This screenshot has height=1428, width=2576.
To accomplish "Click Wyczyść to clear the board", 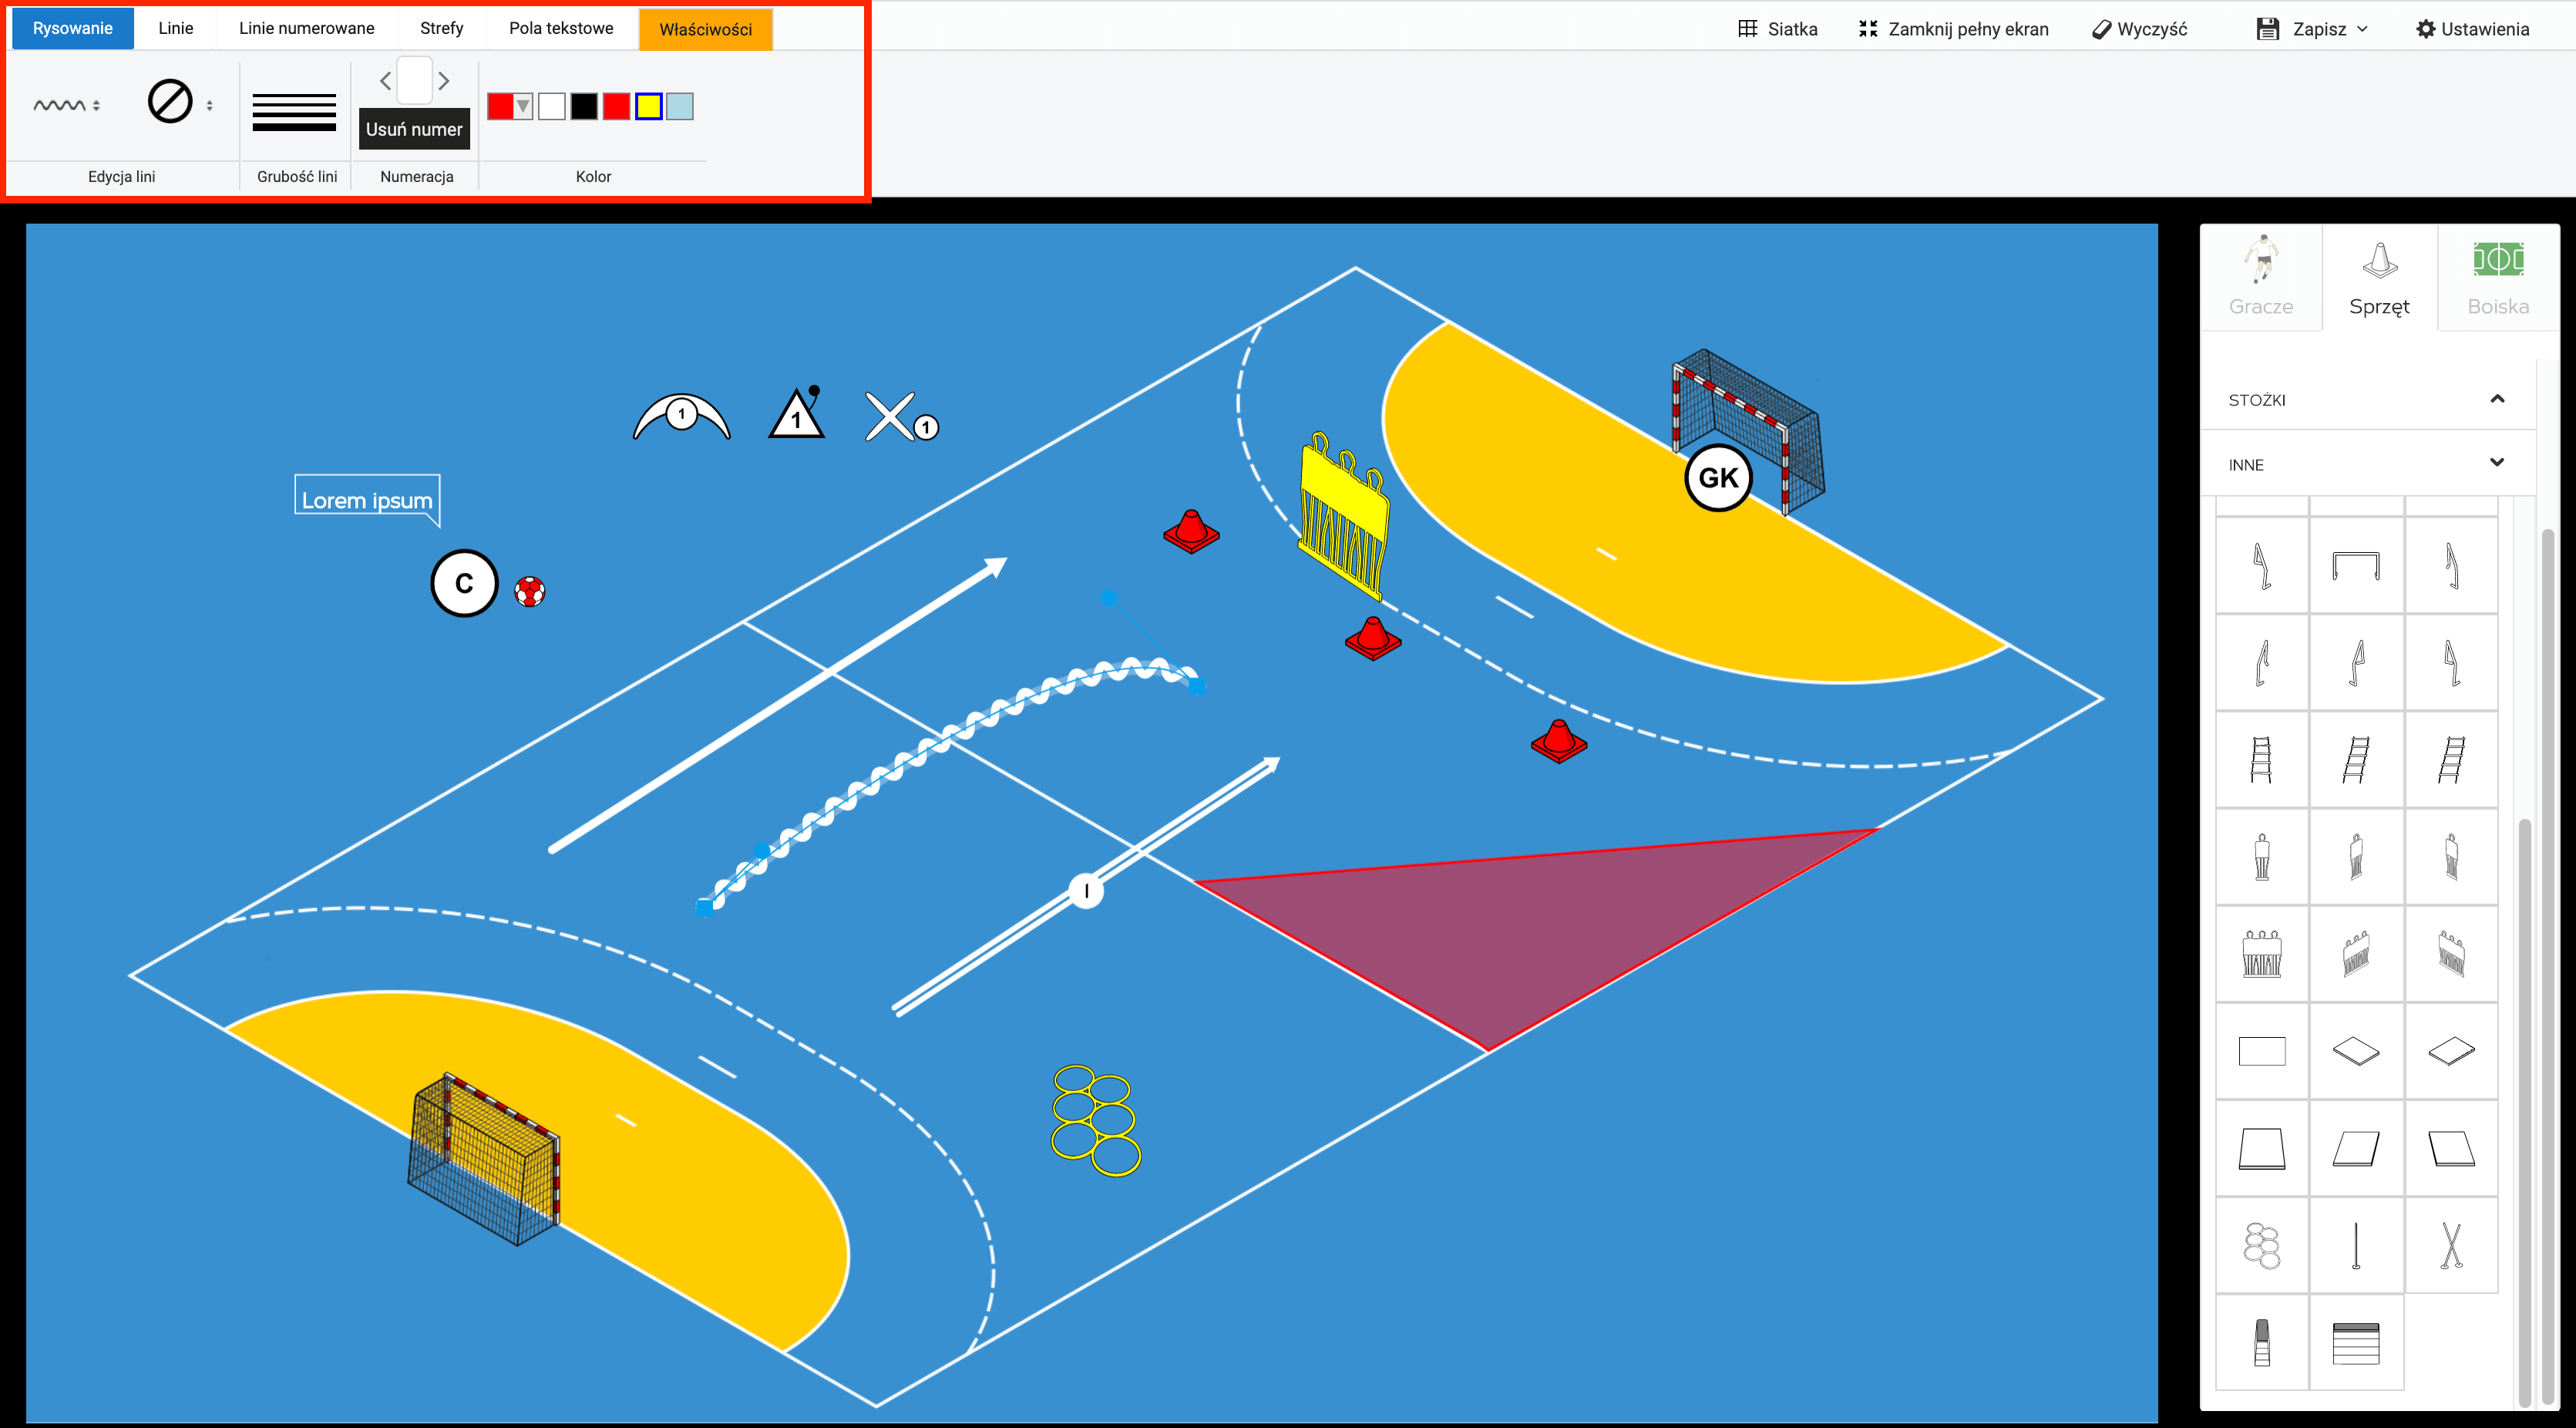I will click(x=2139, y=29).
